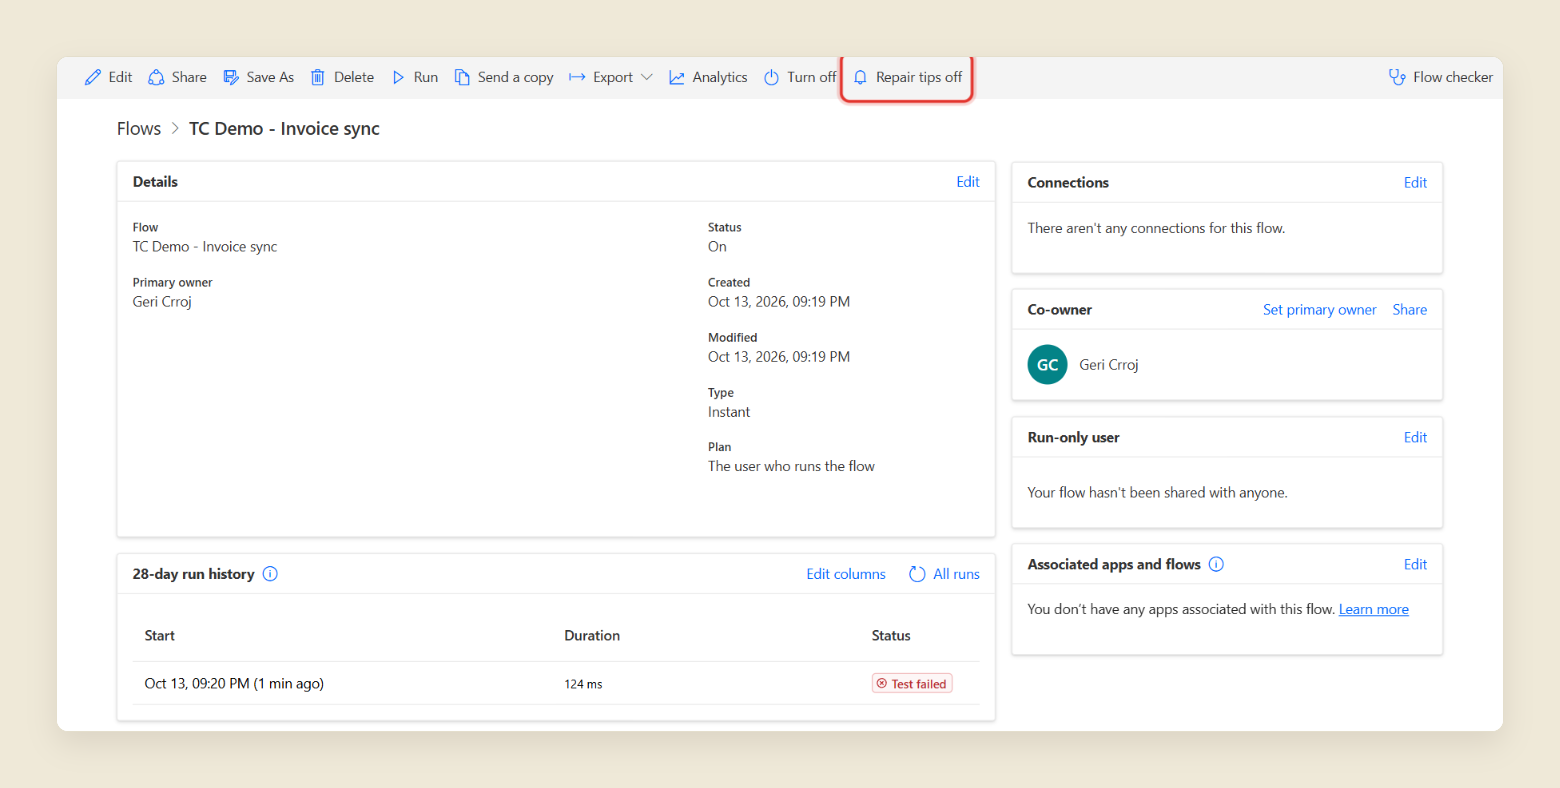Viewport: 1560px width, 788px height.
Task: Click the Status column header in run history
Action: 891,635
